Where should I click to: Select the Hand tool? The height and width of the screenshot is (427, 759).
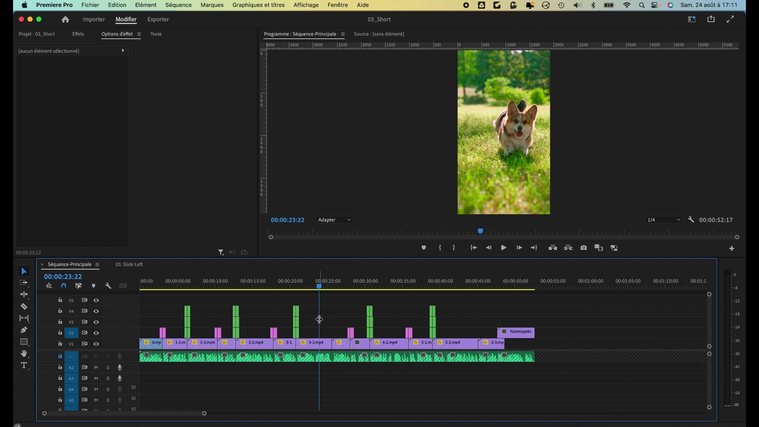[x=25, y=354]
